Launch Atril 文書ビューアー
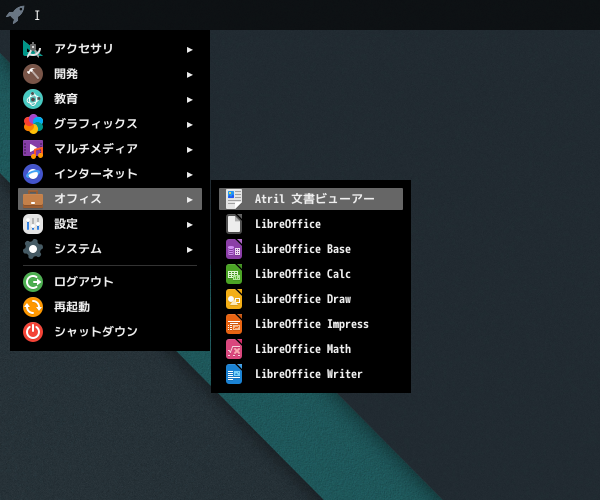 (x=311, y=199)
